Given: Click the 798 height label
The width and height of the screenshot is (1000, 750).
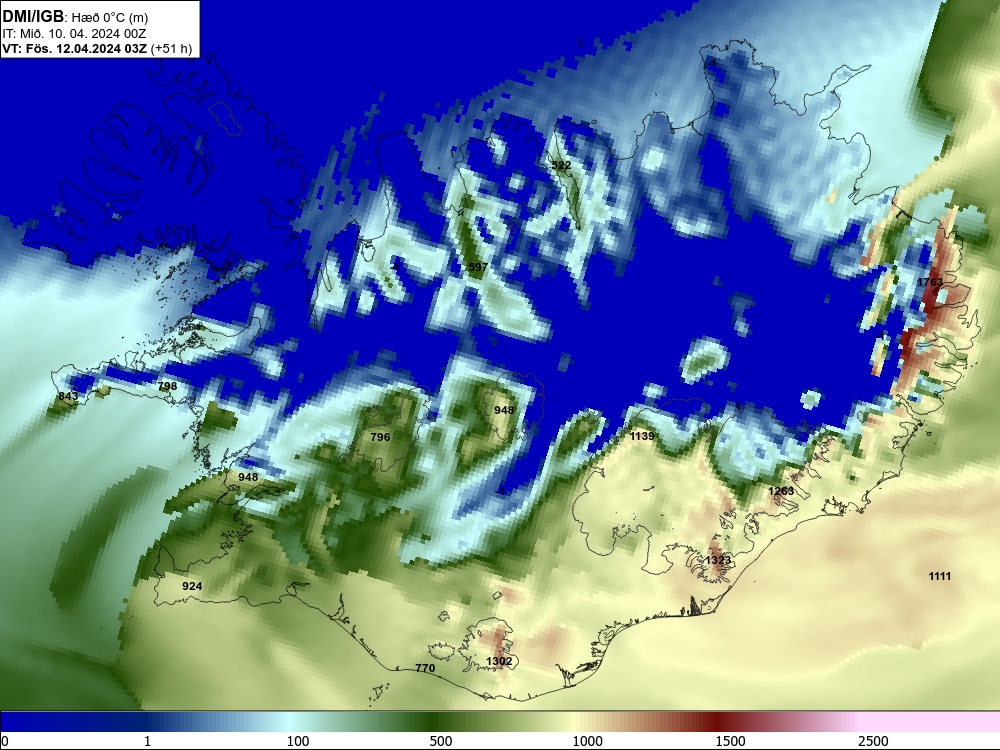Looking at the screenshot, I should 167,386.
